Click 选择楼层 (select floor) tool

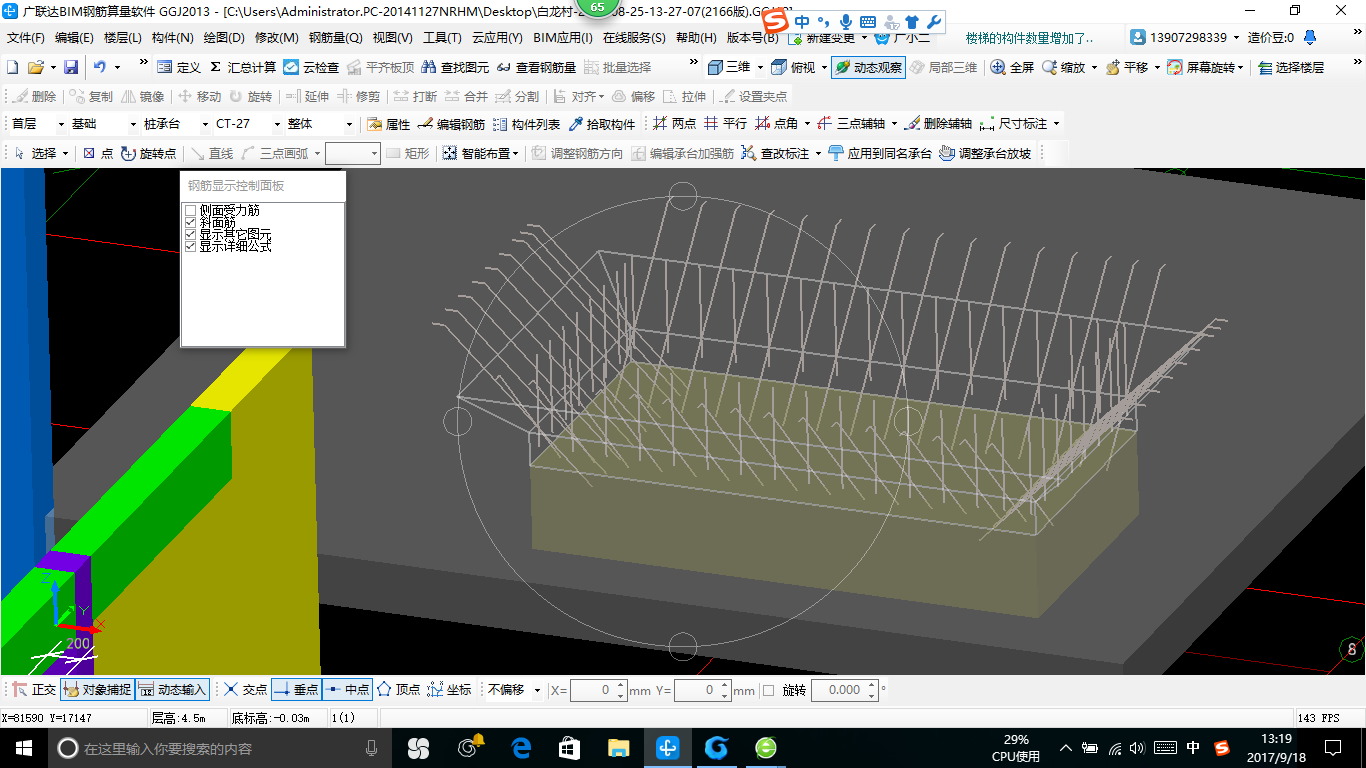[x=1291, y=67]
